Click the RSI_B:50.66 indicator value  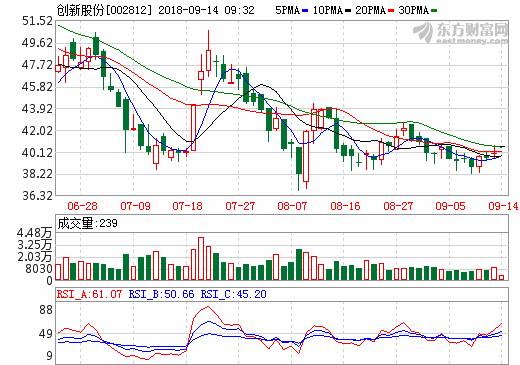(161, 294)
